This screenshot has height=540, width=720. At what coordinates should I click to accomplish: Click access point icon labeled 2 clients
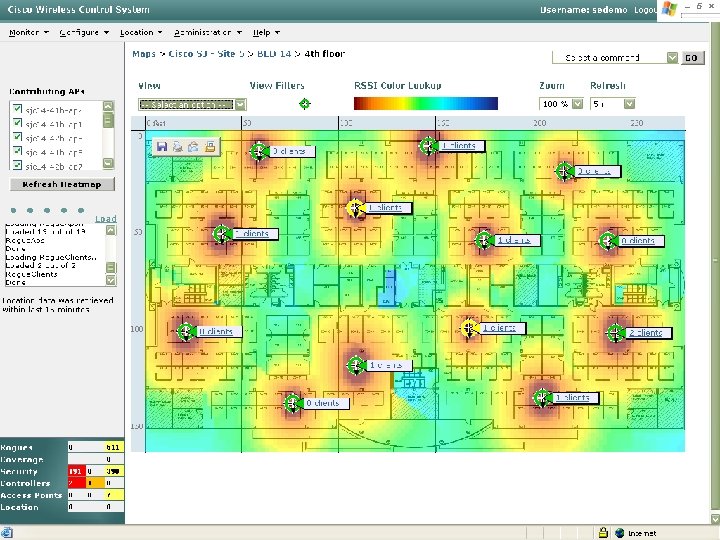[x=613, y=333]
